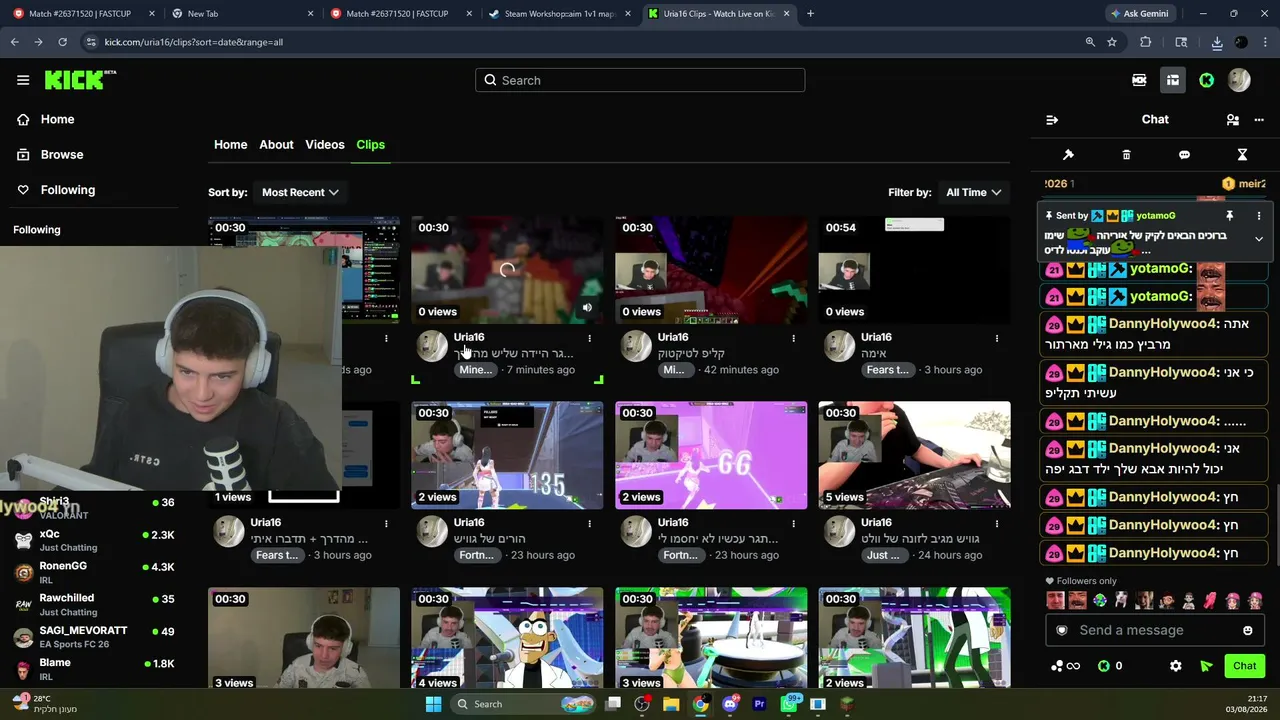Click the video camera icon in the top bar
The height and width of the screenshot is (720, 1280).
click(1139, 80)
